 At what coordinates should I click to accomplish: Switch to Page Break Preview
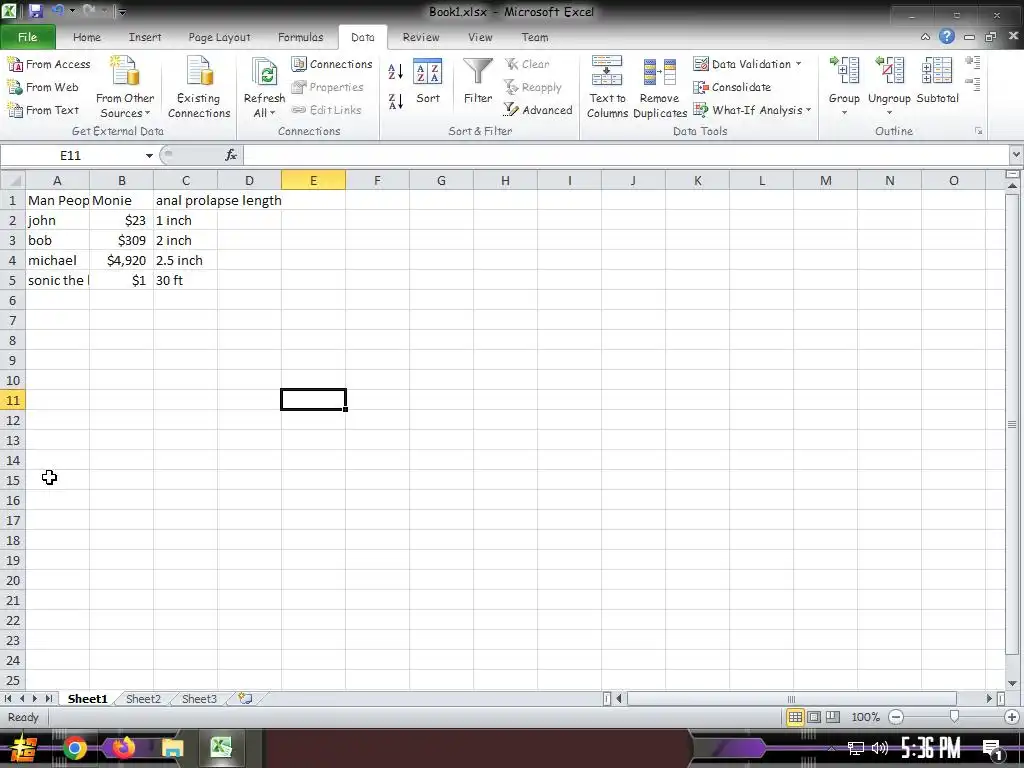point(833,717)
